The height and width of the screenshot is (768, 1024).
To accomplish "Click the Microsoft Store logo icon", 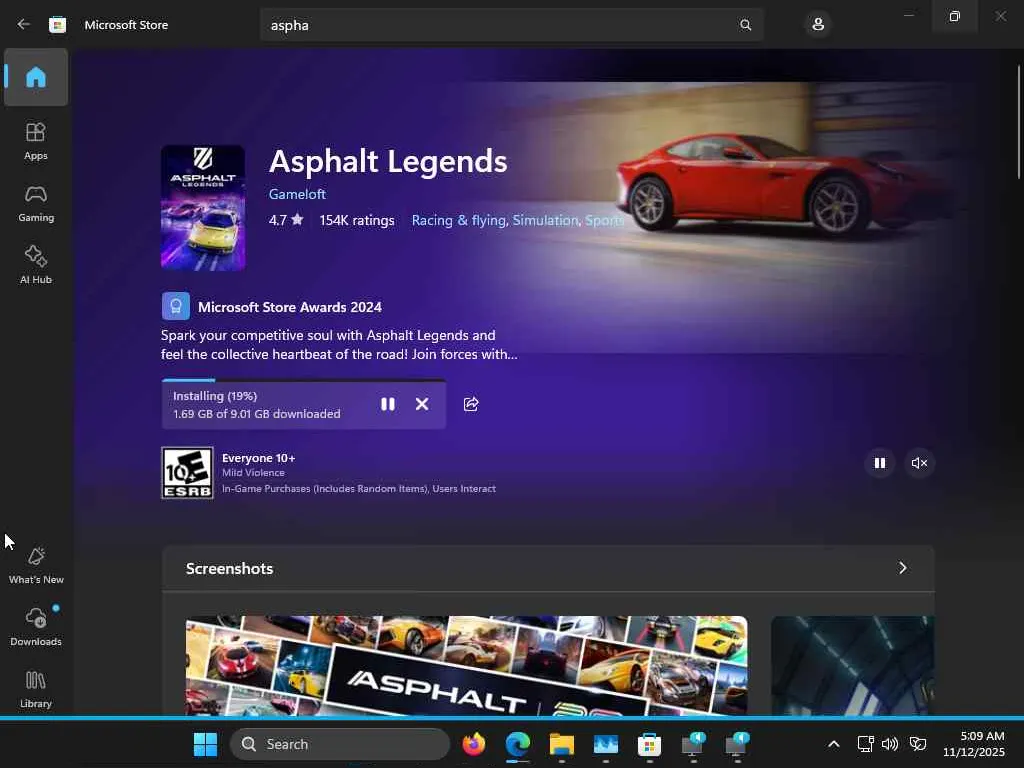I will (57, 25).
